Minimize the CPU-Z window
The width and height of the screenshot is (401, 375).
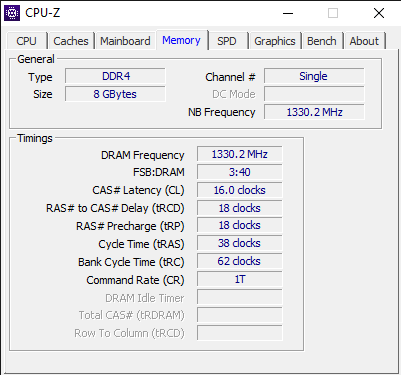click(288, 13)
